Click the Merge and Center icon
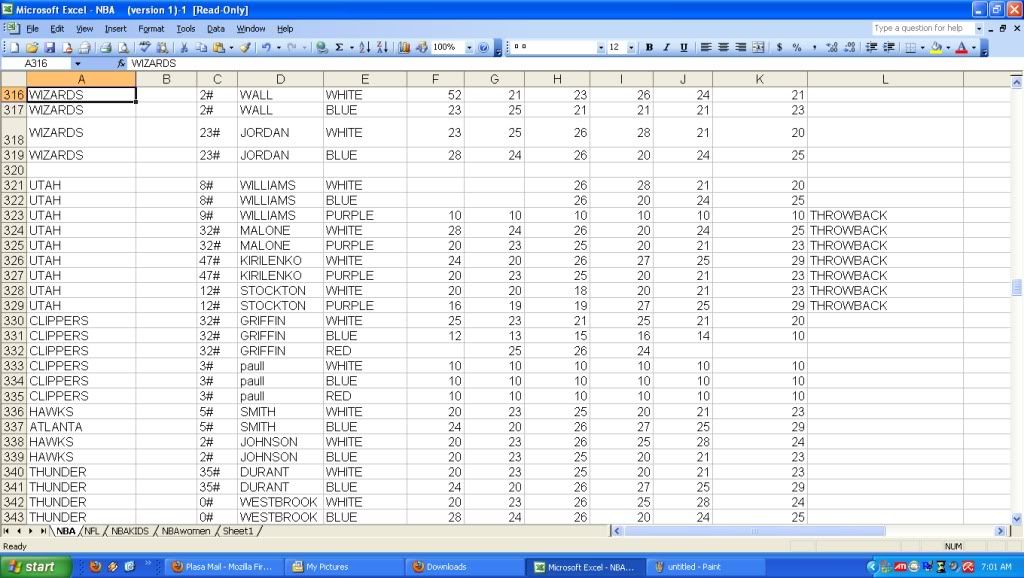Viewport: 1024px width, 578px height. click(758, 47)
